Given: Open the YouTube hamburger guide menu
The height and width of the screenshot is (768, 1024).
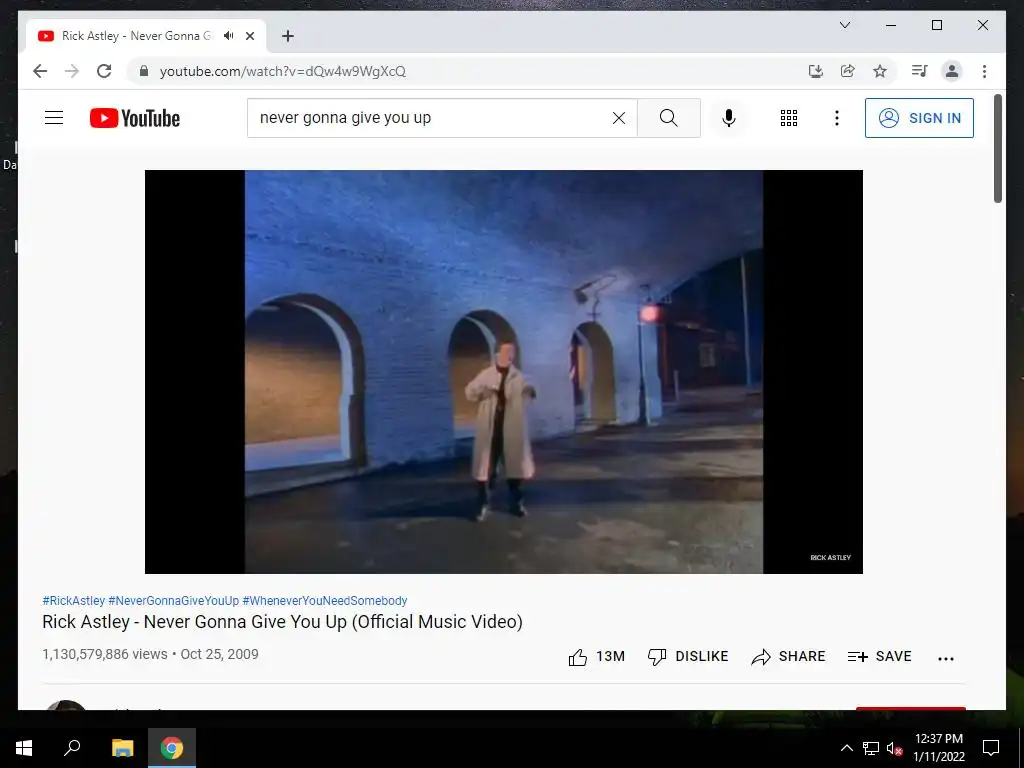Looking at the screenshot, I should [x=54, y=118].
